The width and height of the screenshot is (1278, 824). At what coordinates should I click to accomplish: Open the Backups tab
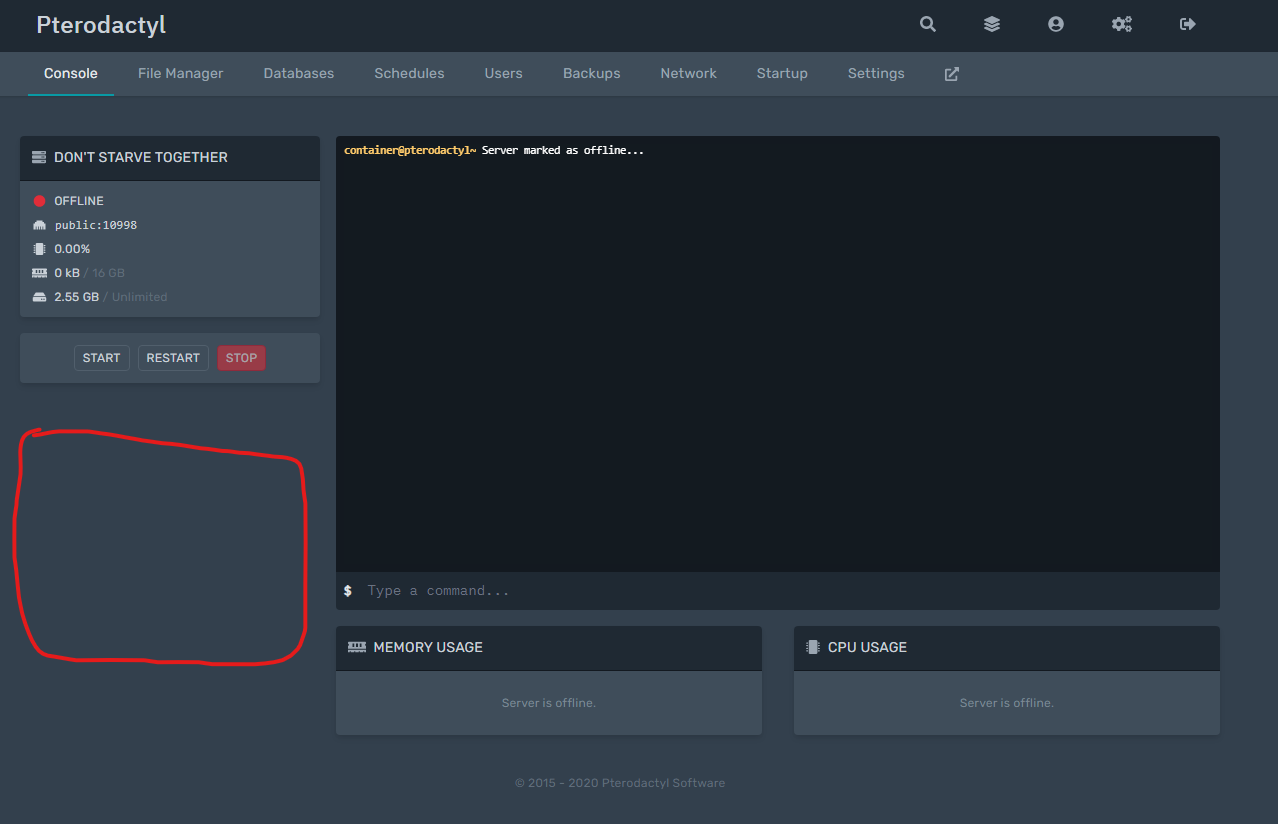(x=592, y=73)
